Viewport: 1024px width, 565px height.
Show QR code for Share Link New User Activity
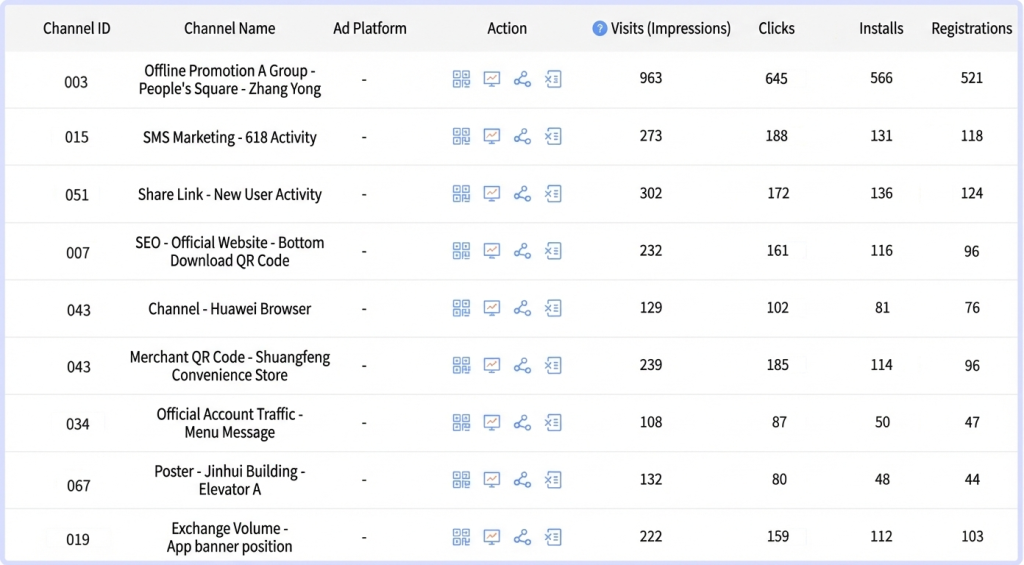point(461,194)
